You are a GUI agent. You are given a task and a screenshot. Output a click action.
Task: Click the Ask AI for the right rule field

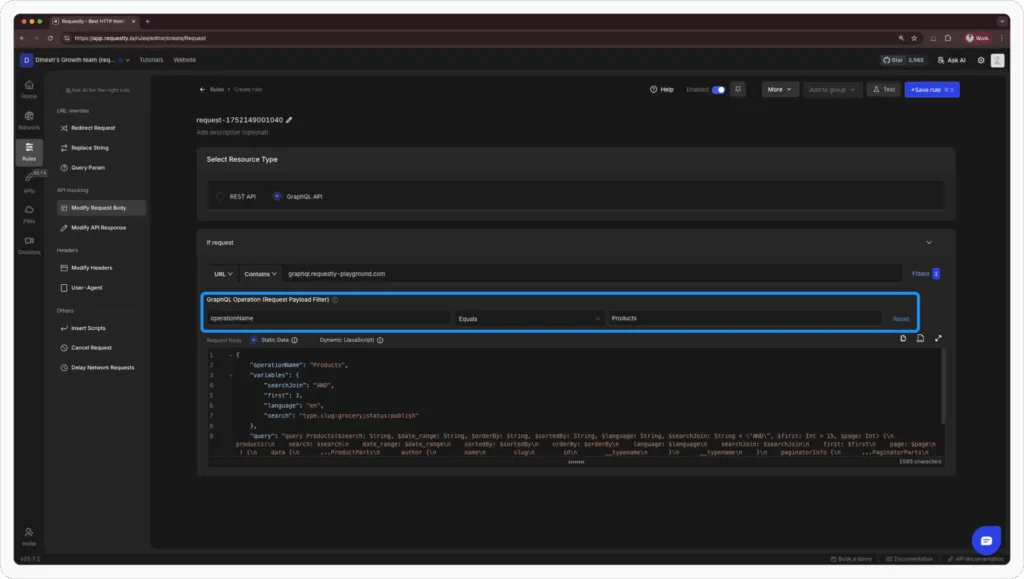(98, 90)
